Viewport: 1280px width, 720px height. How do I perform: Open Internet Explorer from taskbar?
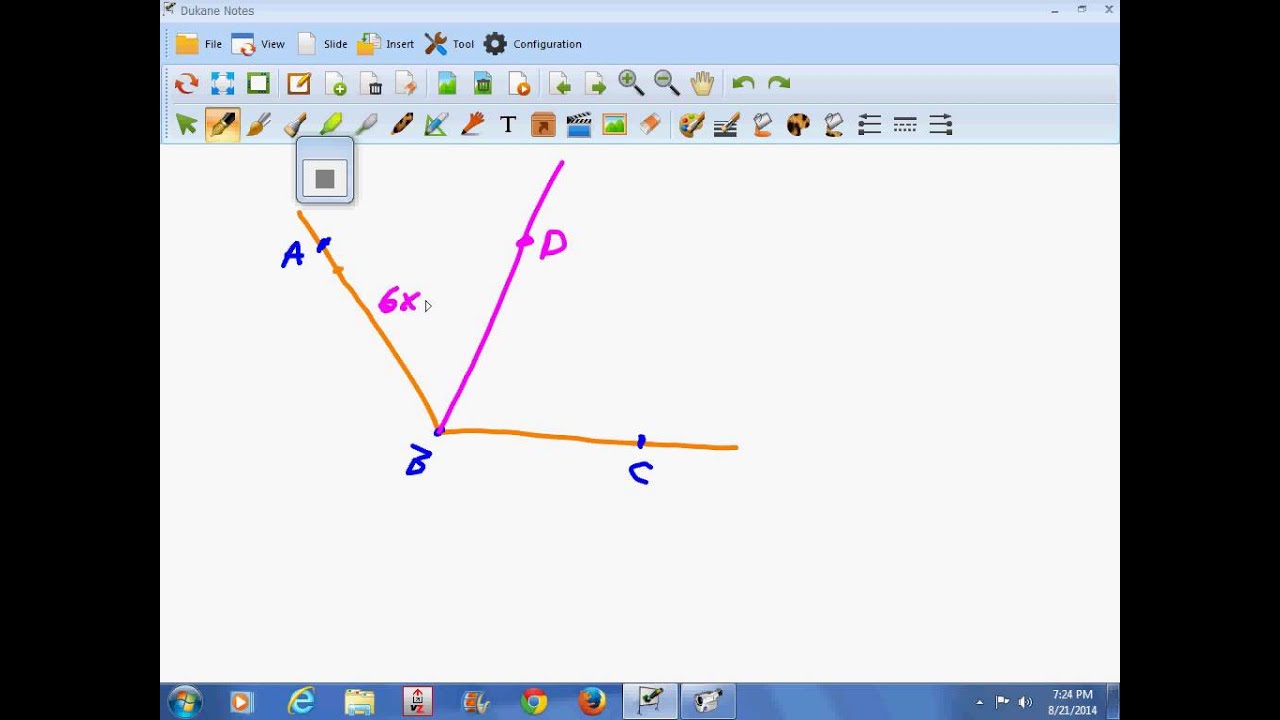coord(301,702)
